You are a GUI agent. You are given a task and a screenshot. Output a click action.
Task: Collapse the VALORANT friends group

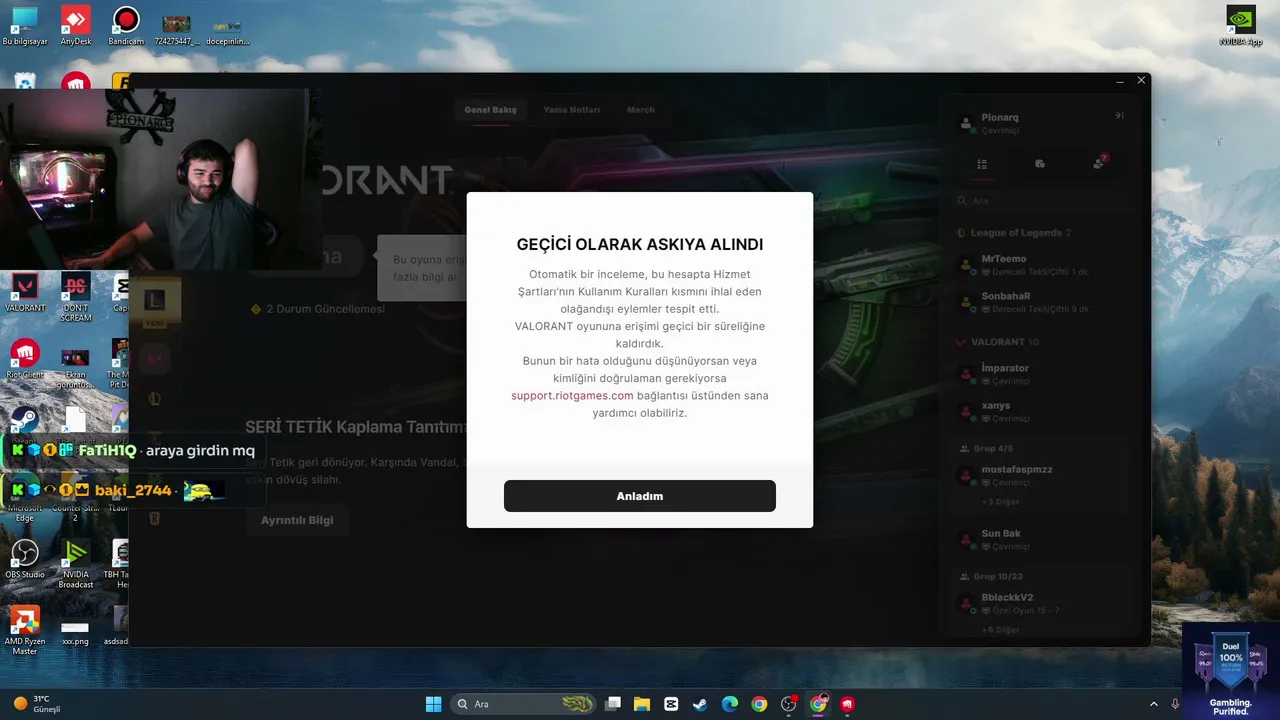[x=998, y=342]
